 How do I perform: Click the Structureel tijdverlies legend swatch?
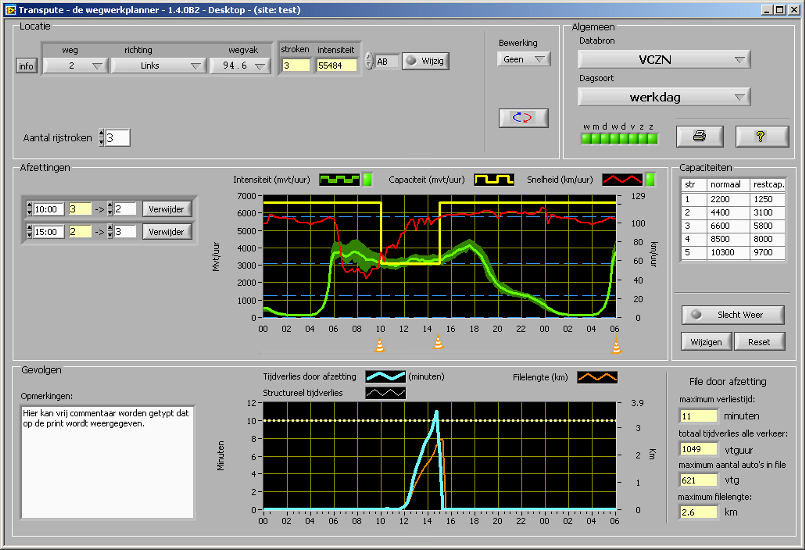386,393
